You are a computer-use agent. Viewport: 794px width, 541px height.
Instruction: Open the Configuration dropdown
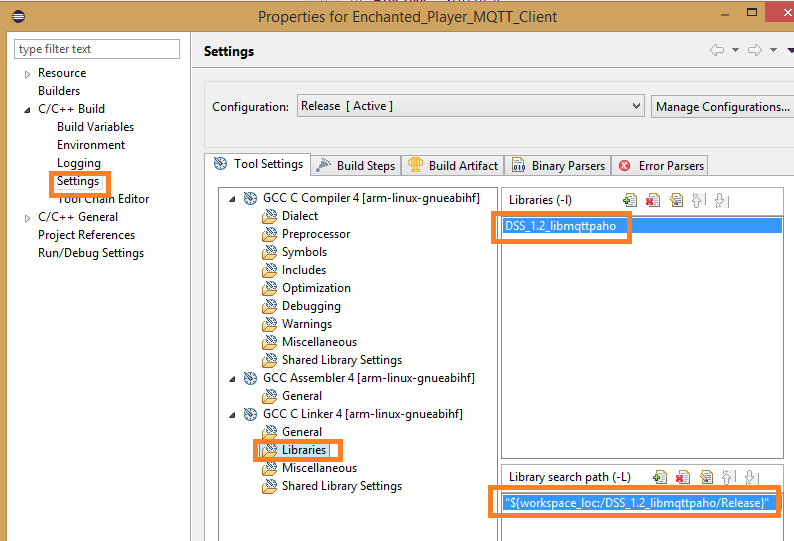point(470,106)
